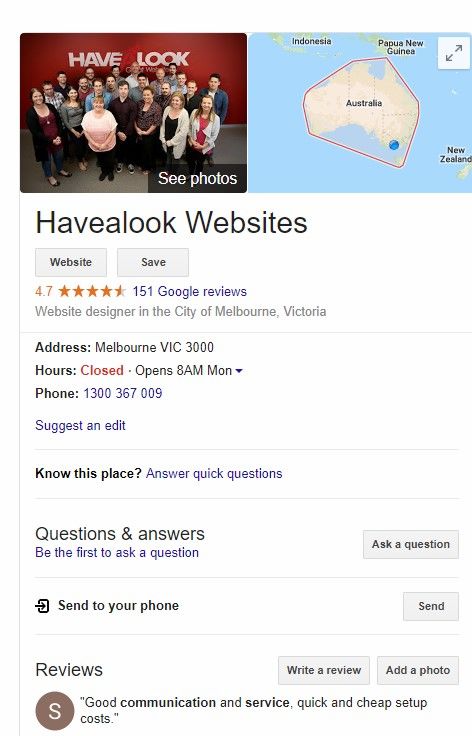Screen dimensions: 472x736
Task: Click Be the first to ask a question
Action: click(117, 552)
